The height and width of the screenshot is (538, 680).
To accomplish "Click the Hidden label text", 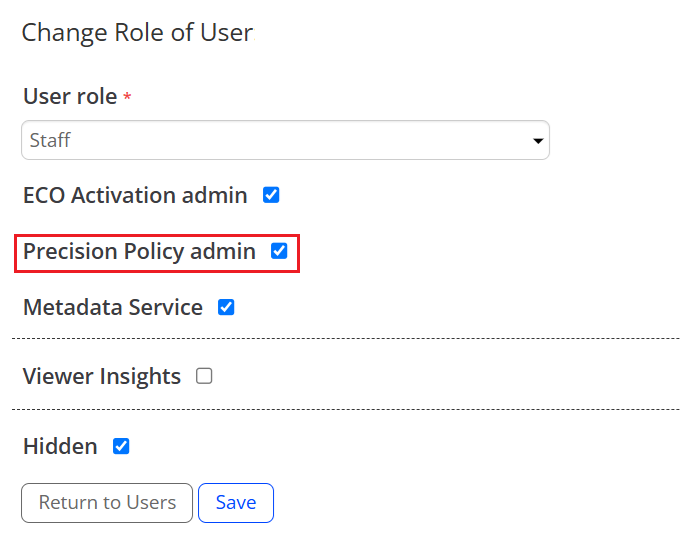I will point(60,446).
